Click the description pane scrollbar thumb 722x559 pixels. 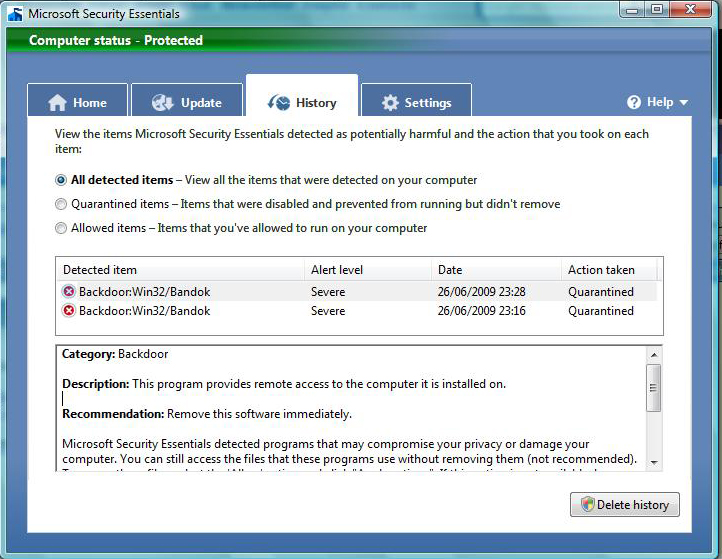(654, 386)
